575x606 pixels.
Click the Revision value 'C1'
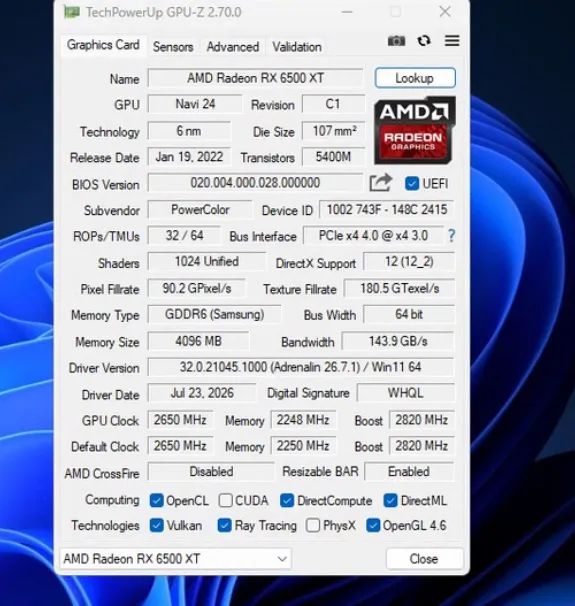[333, 104]
